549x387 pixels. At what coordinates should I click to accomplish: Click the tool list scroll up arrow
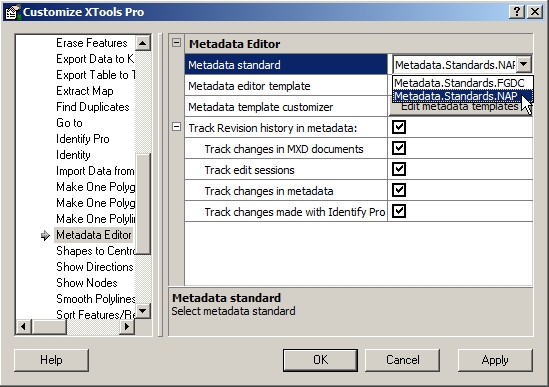click(143, 43)
